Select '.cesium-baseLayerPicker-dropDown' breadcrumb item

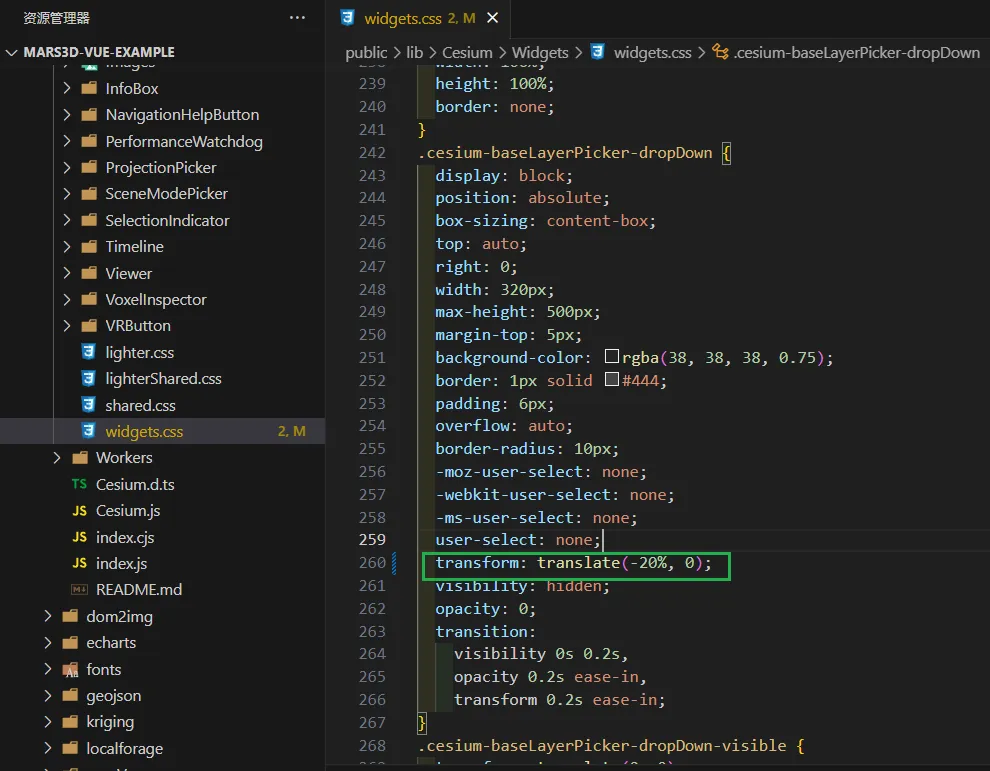click(856, 52)
